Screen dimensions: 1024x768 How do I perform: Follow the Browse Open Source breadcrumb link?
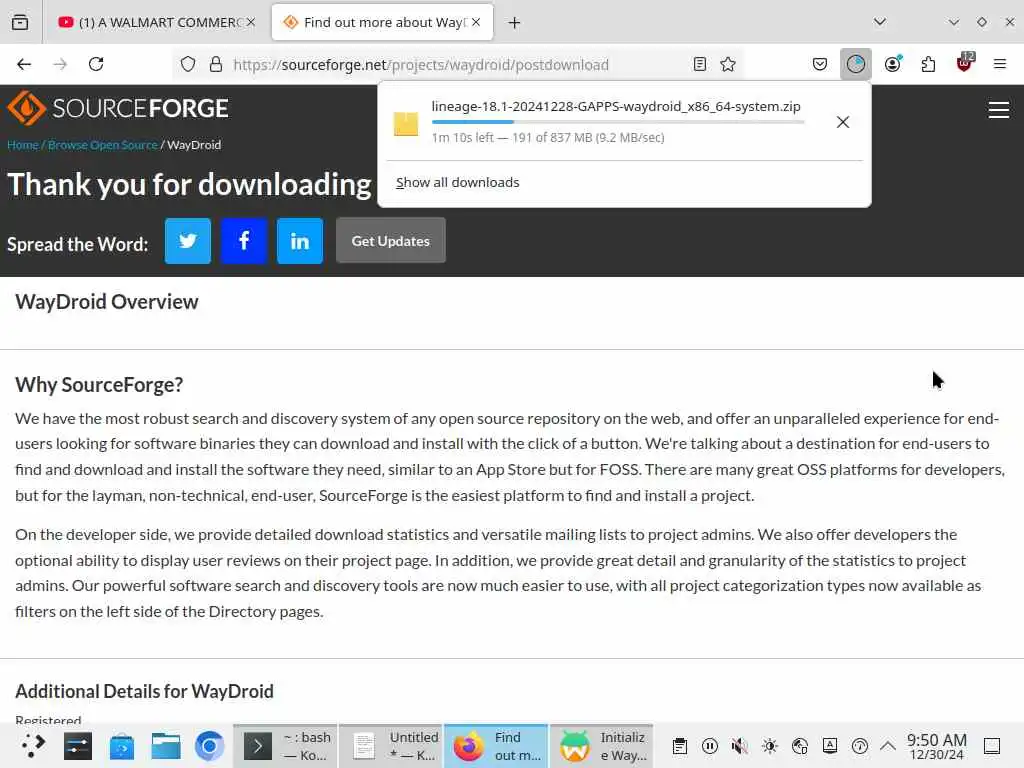pos(103,145)
